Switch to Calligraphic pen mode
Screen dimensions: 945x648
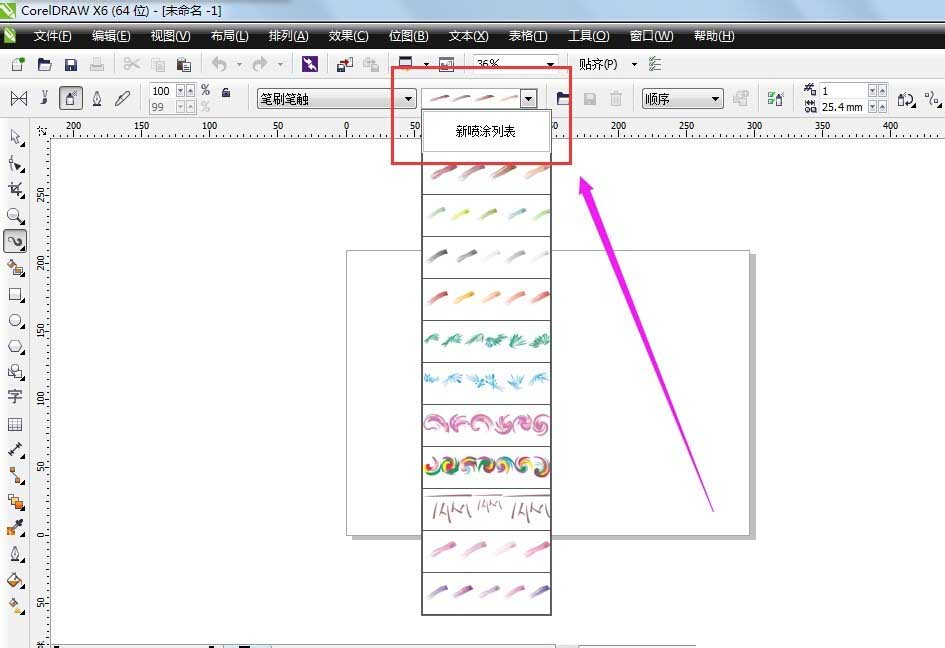(97, 98)
